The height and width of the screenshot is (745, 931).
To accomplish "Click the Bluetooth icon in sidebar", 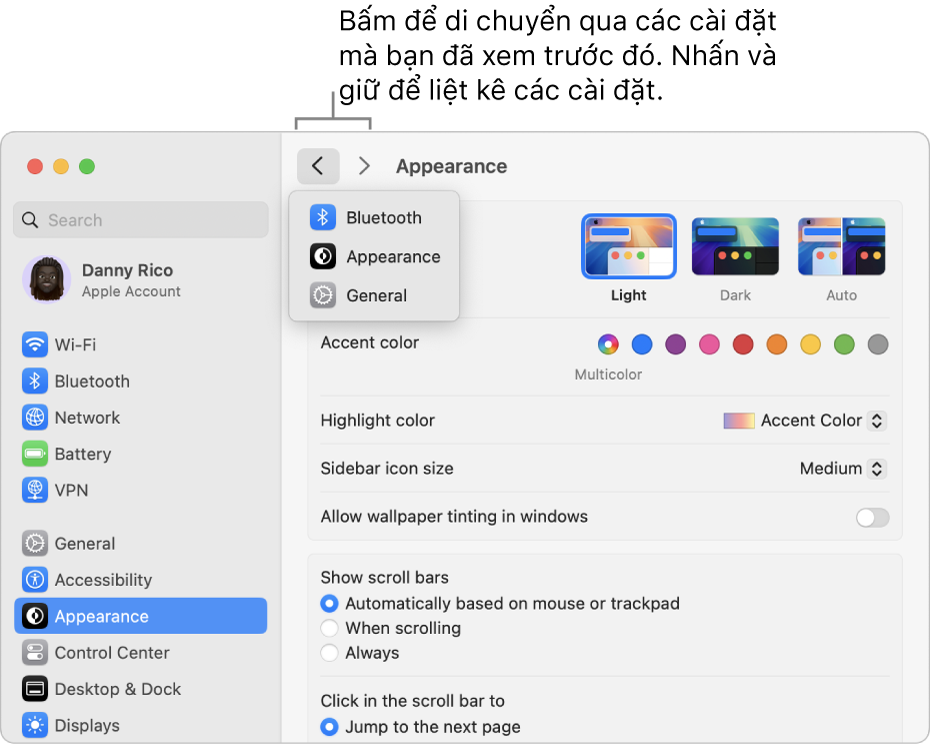I will (35, 381).
